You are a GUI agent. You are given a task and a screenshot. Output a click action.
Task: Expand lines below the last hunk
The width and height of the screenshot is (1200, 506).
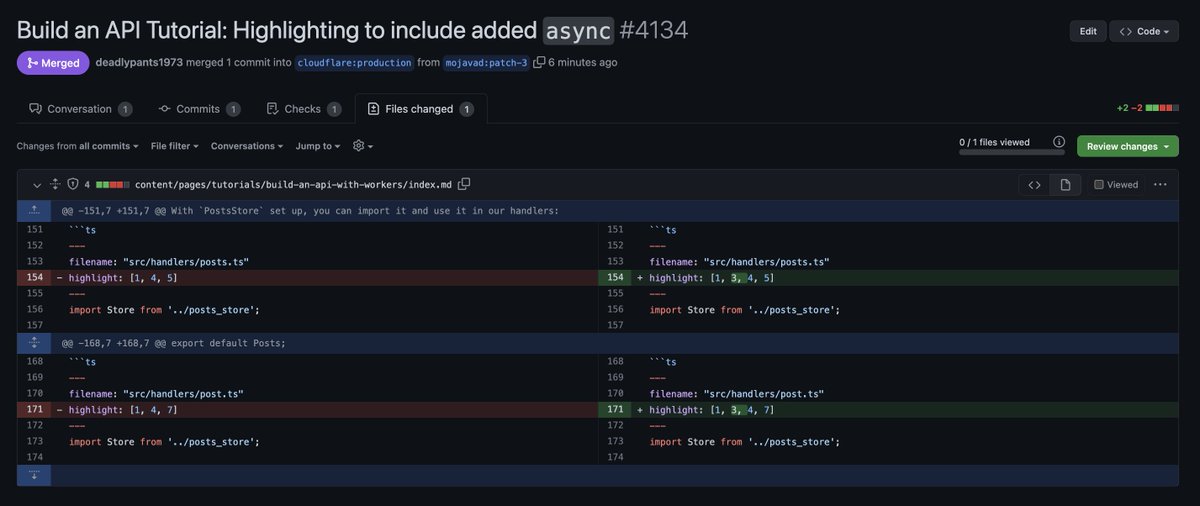tap(34, 475)
